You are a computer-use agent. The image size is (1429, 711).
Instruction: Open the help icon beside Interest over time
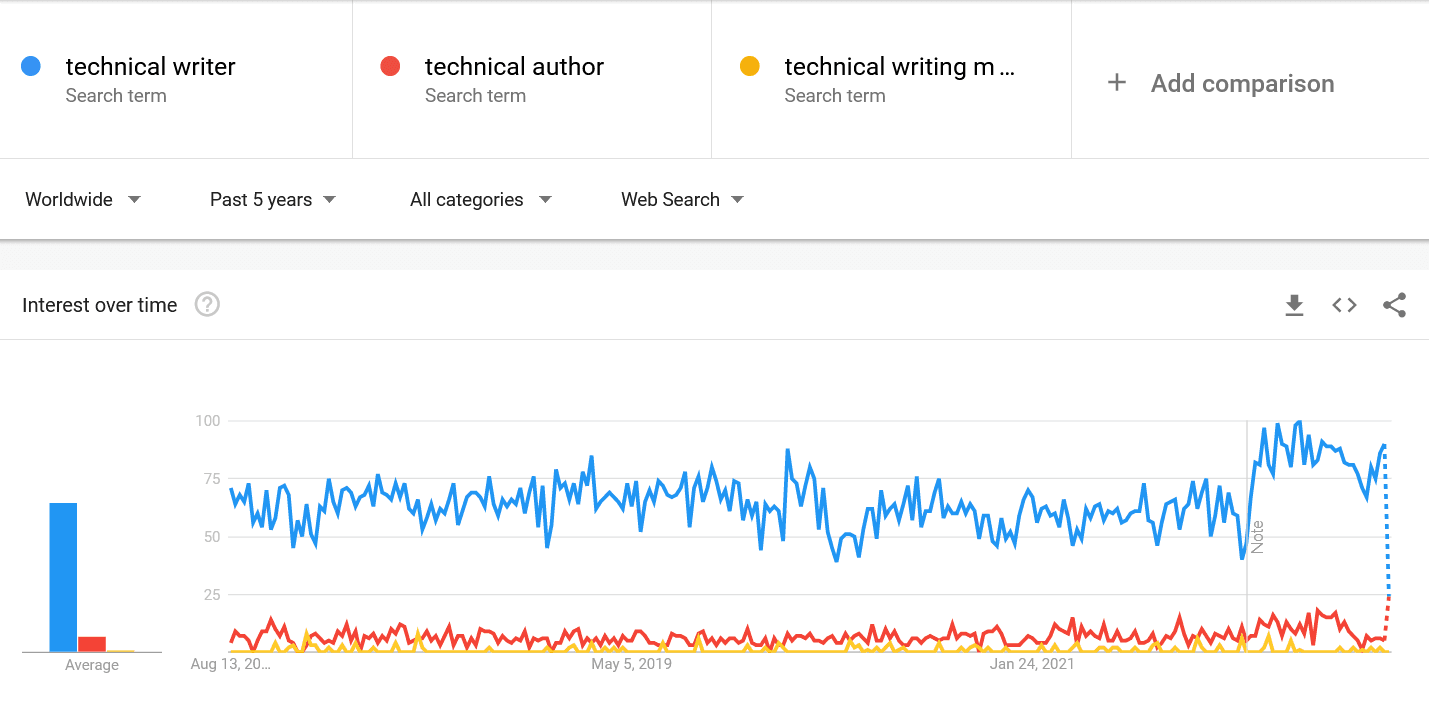pos(207,305)
